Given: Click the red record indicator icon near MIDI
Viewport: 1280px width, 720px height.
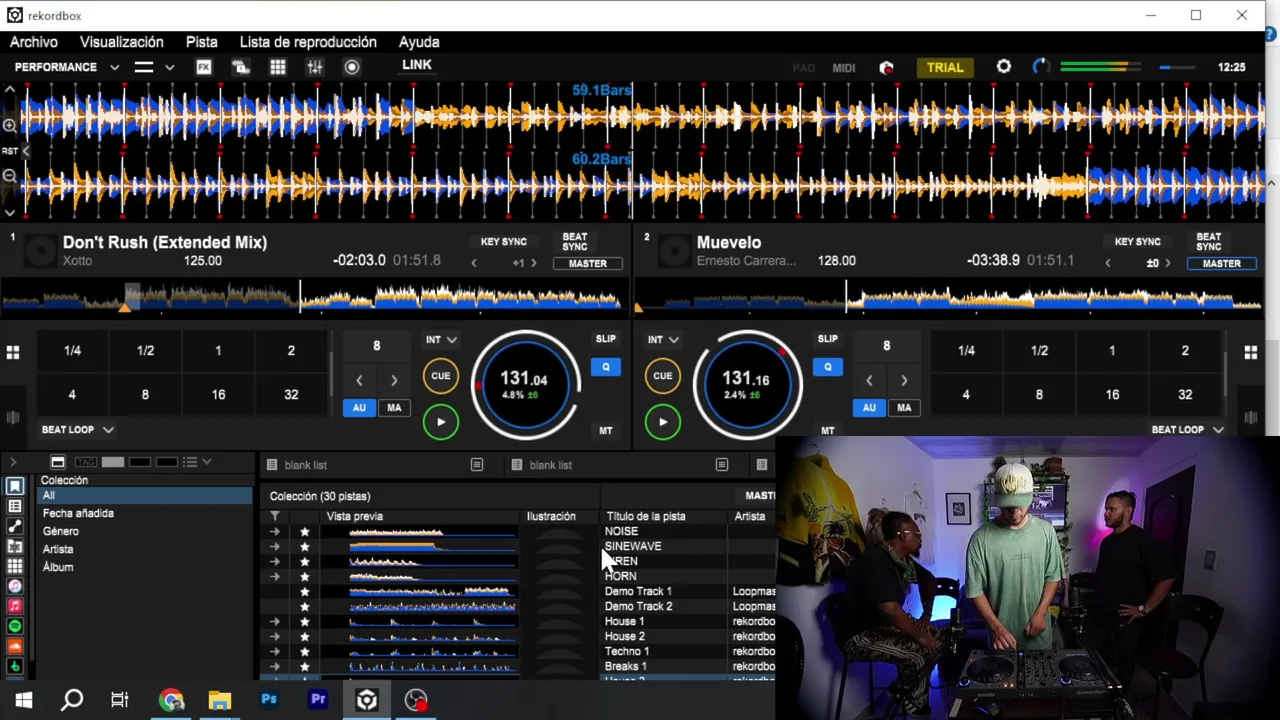Looking at the screenshot, I should pyautogui.click(x=886, y=68).
